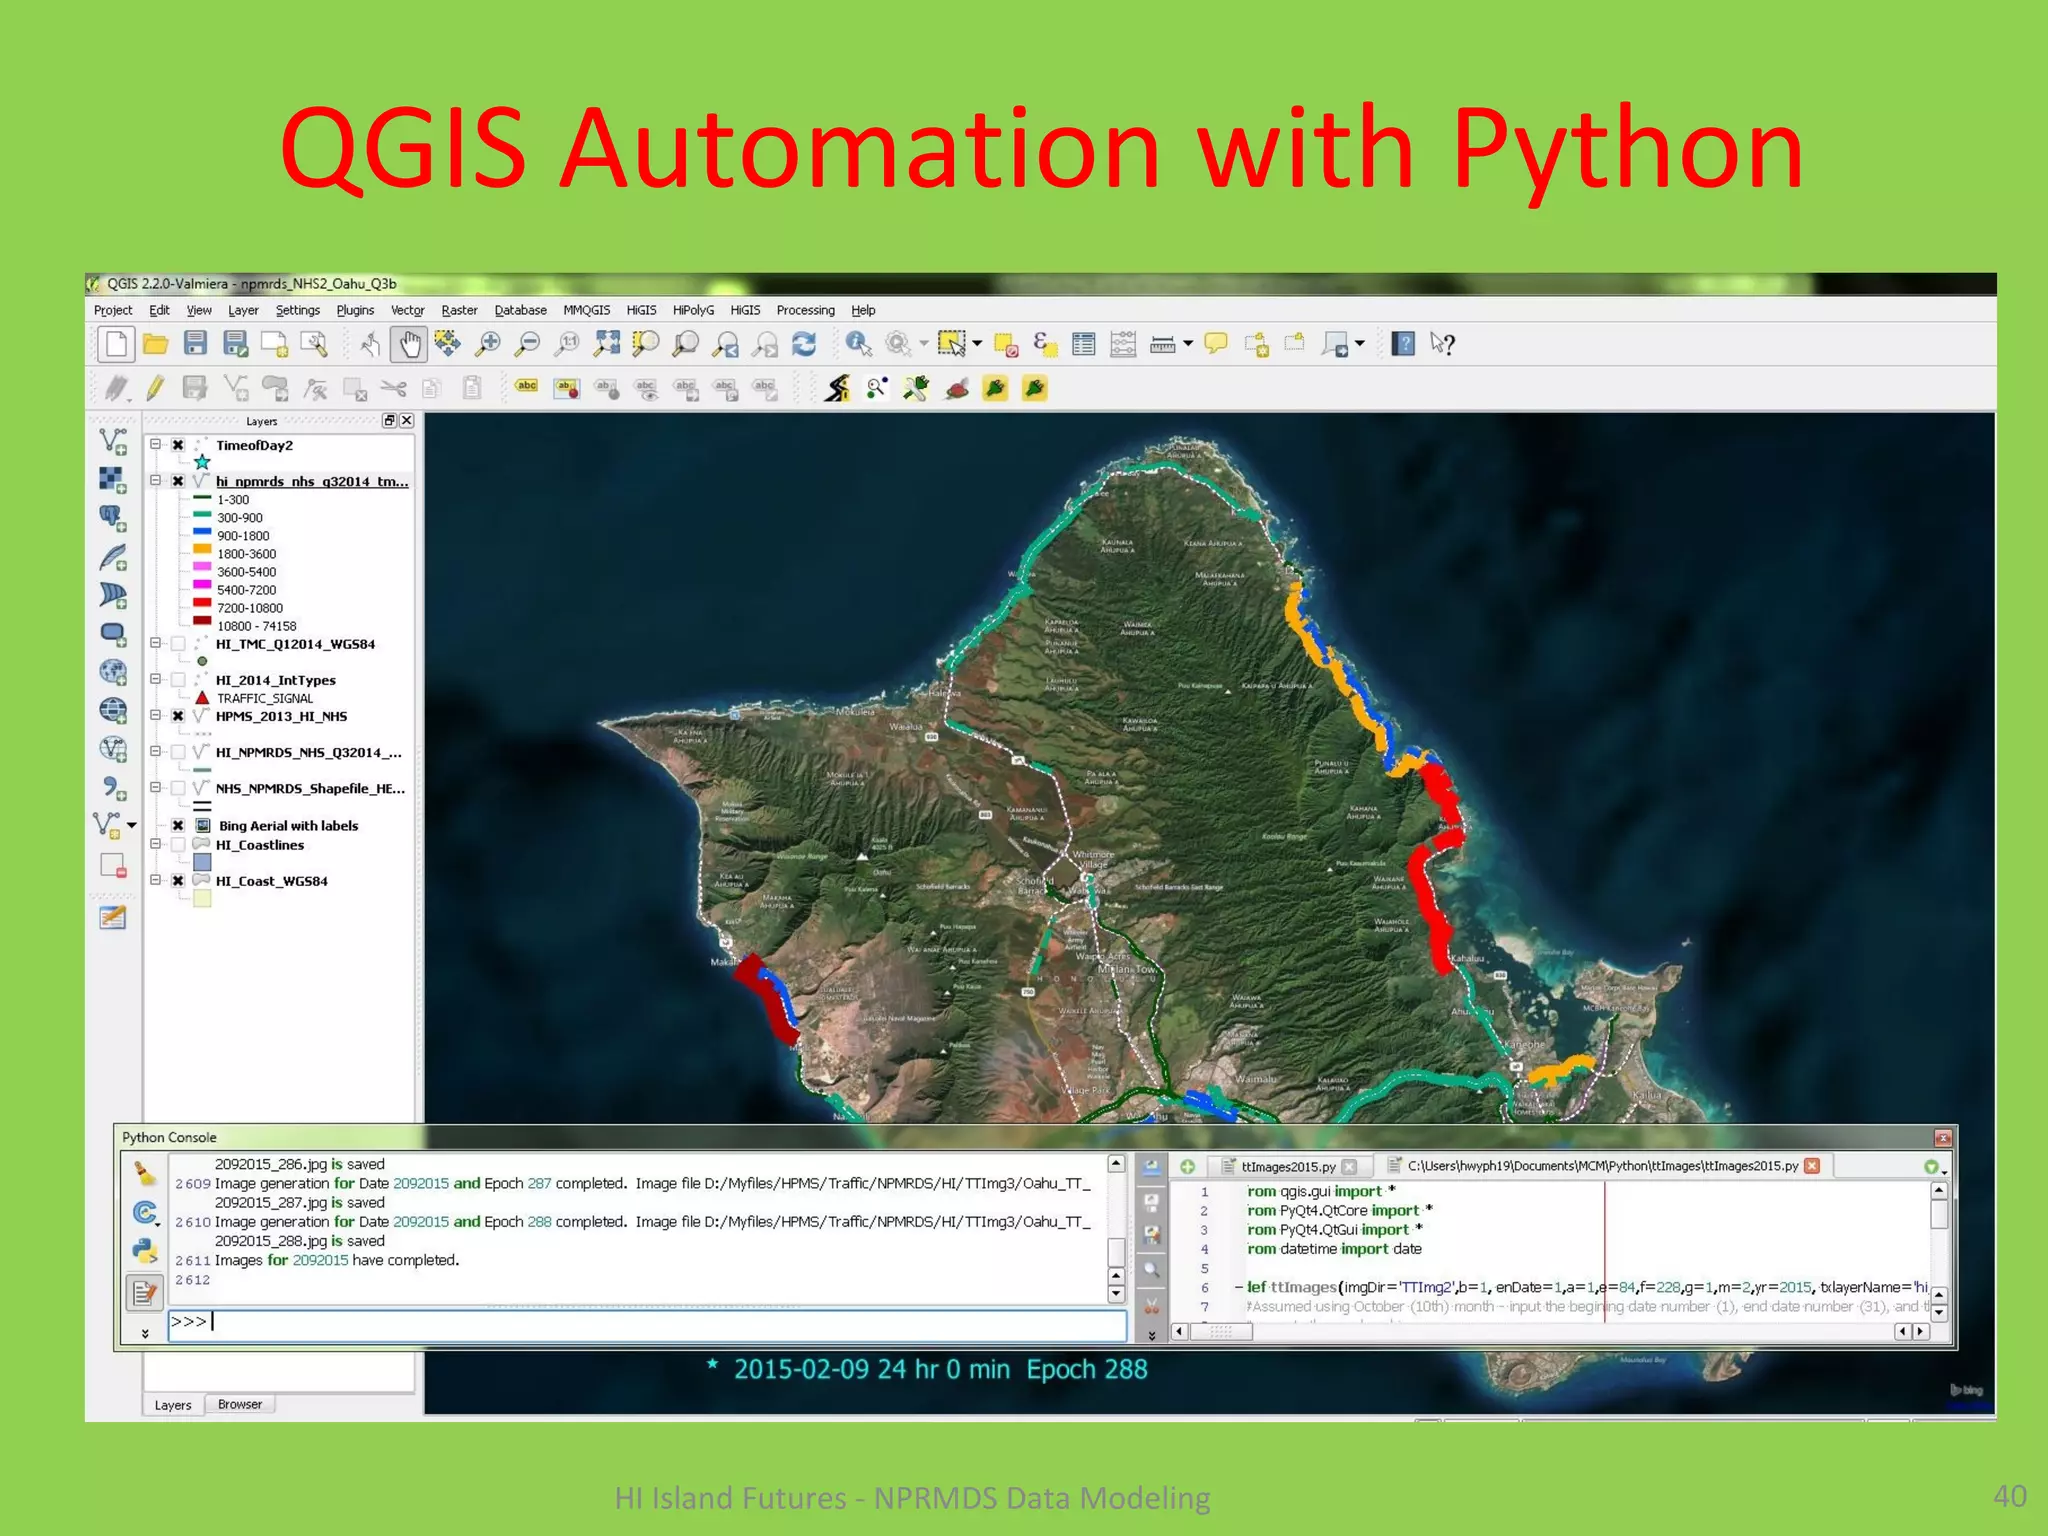The height and width of the screenshot is (1536, 2048).
Task: Click the Toggle Editing pencil icon
Action: (x=155, y=388)
